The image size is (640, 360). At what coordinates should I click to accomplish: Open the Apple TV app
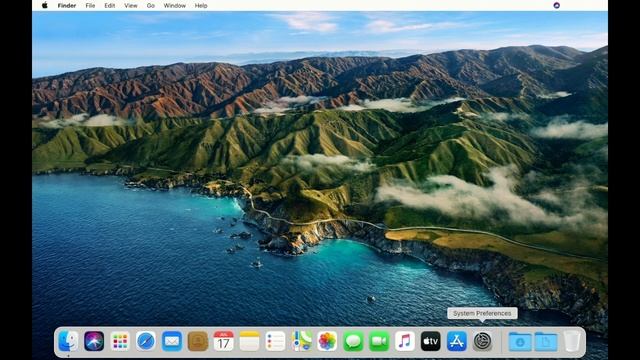431,341
